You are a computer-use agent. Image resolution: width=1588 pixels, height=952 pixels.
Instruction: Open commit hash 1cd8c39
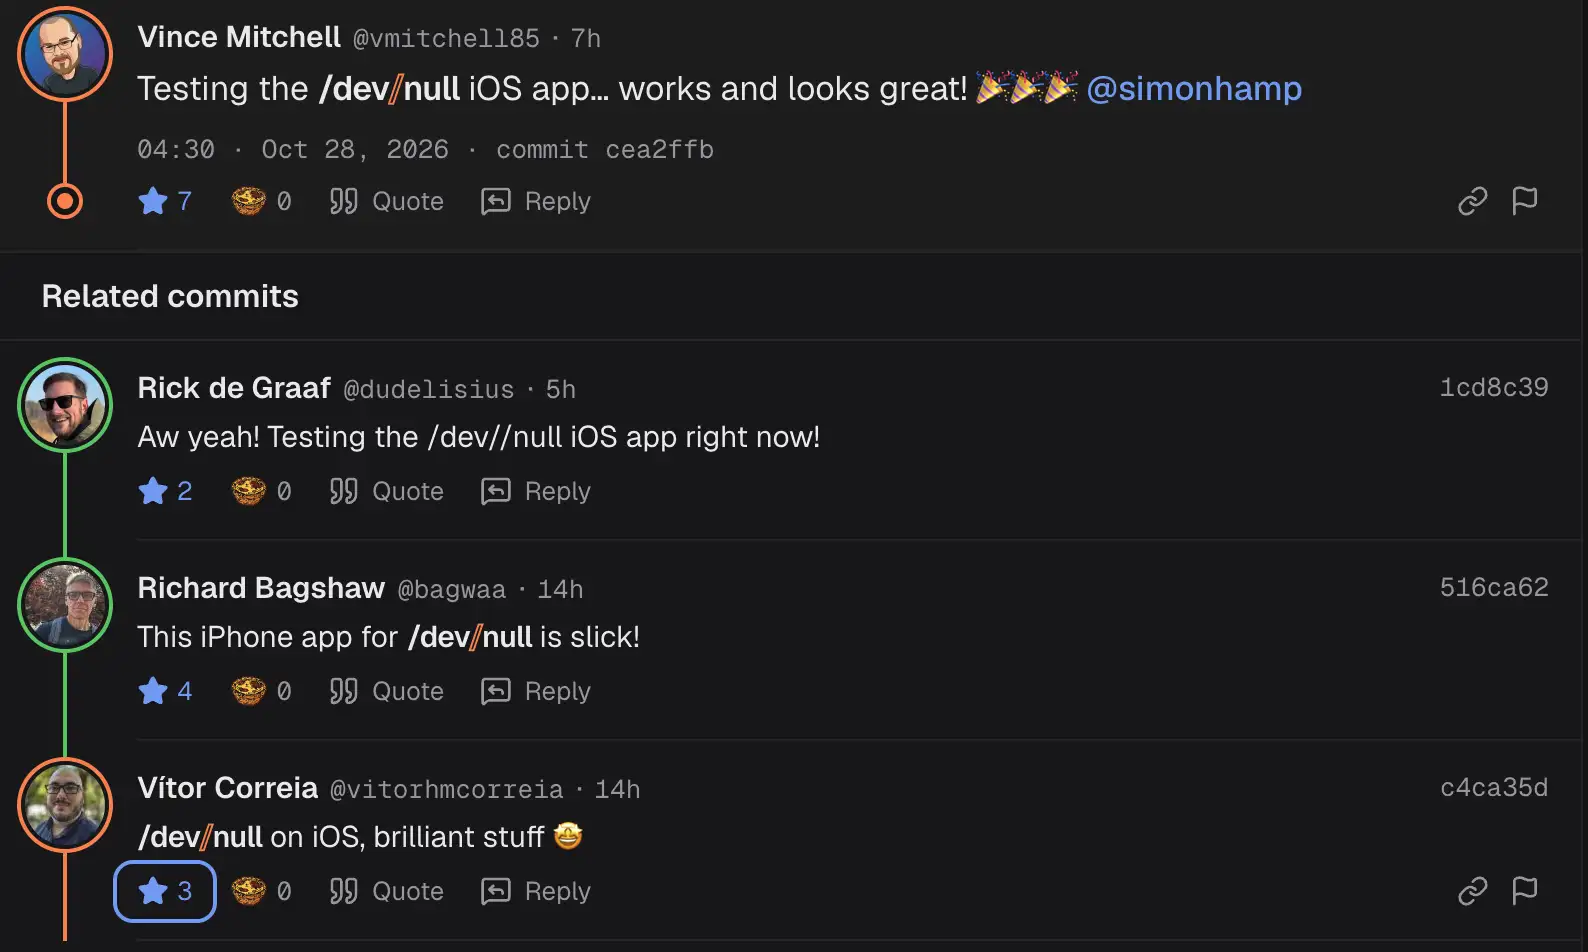point(1494,387)
